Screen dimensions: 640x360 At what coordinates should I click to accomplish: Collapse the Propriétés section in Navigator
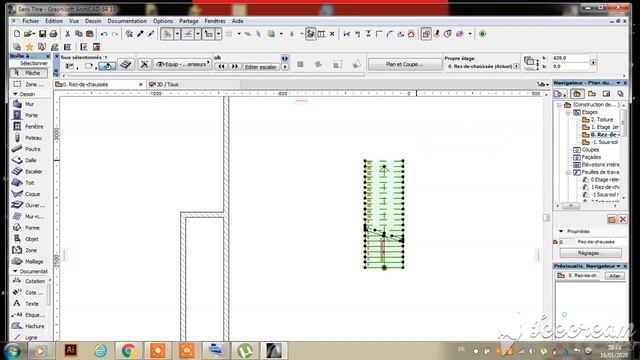561,231
